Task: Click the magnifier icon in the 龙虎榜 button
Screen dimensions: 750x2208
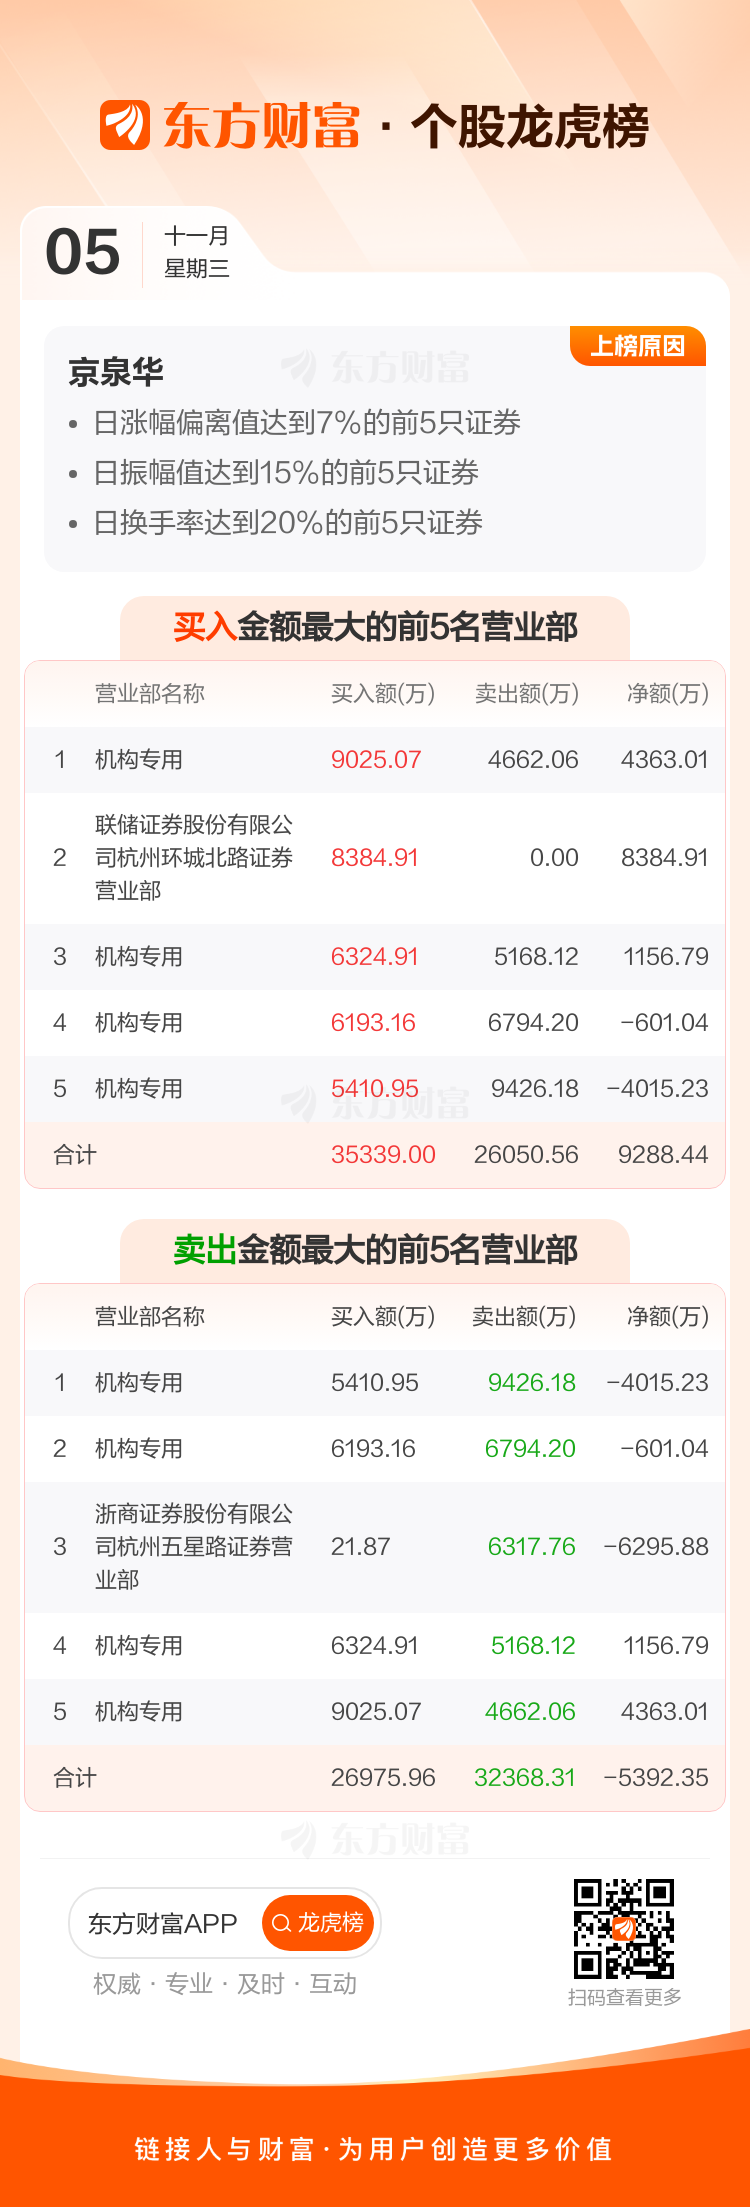Action: click(281, 1922)
